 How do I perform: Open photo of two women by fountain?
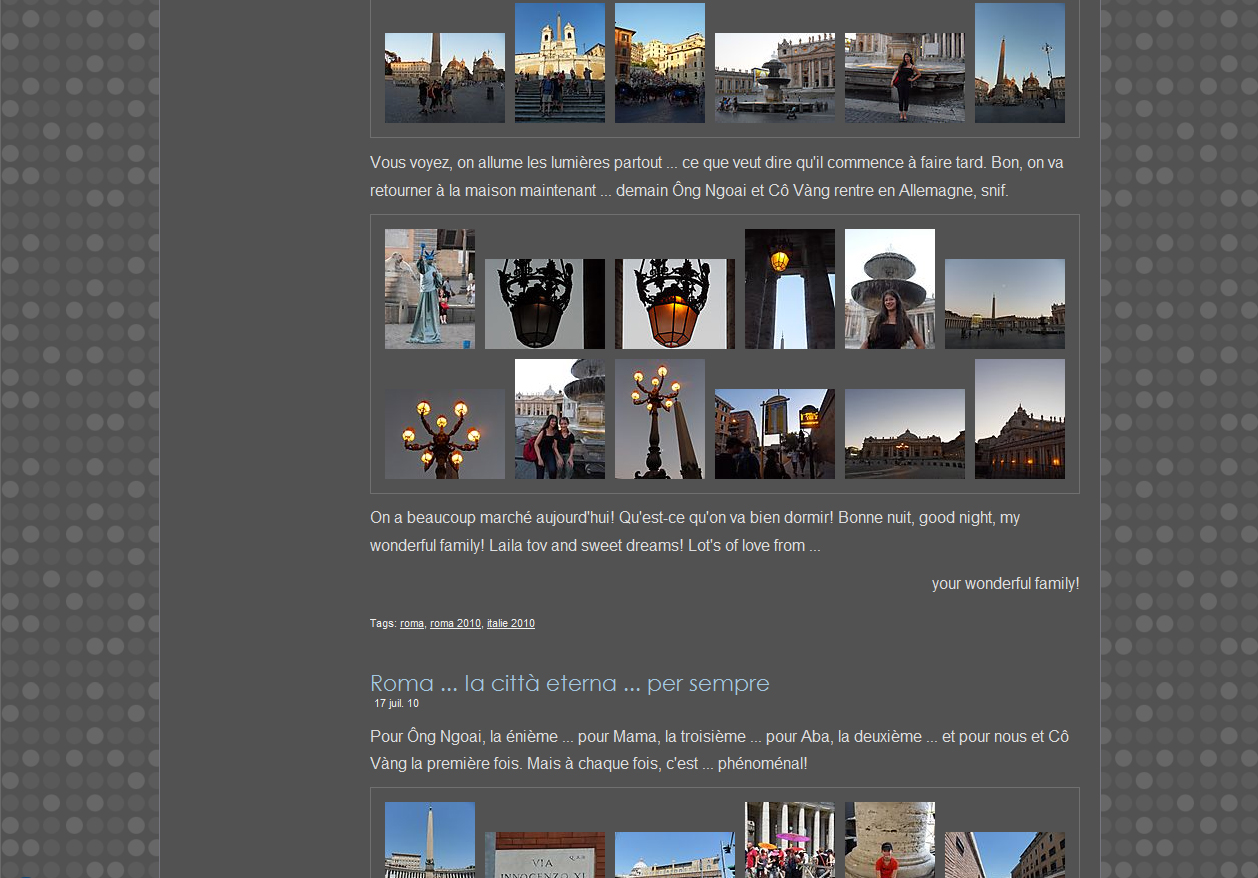tap(559, 419)
